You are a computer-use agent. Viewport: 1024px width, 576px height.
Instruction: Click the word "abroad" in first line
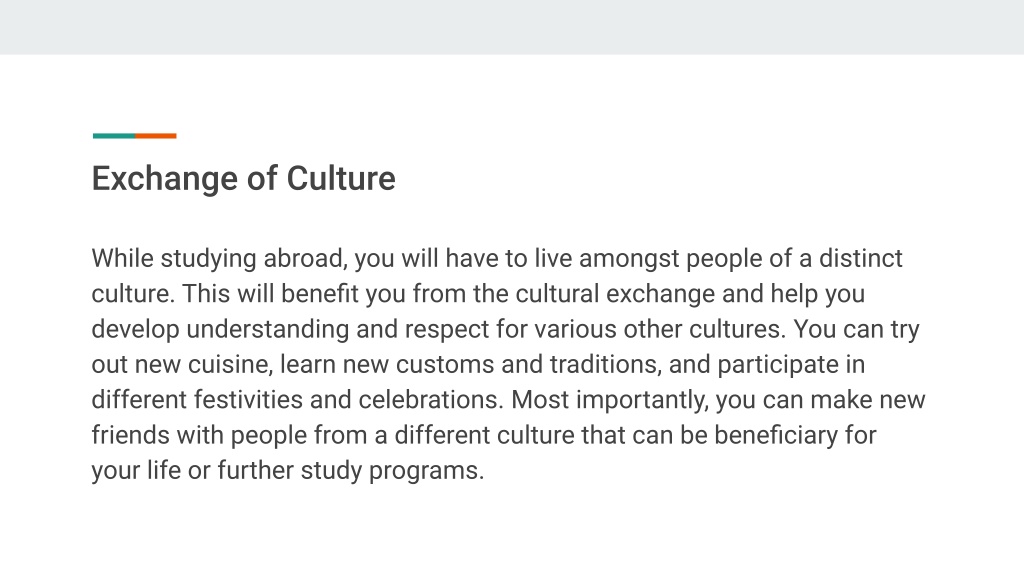tap(303, 259)
